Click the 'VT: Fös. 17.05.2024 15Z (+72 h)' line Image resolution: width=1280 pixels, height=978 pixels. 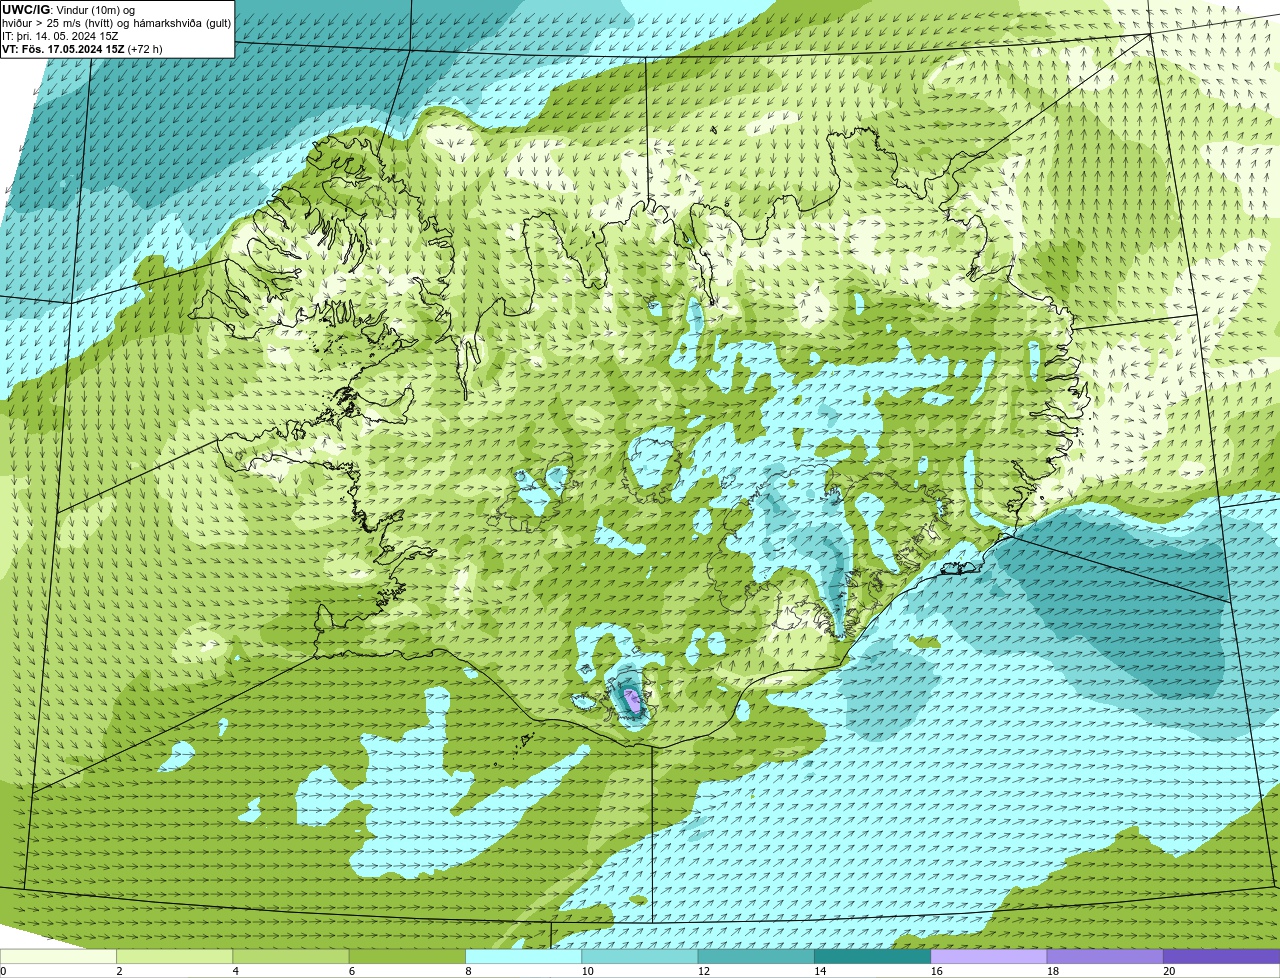tap(82, 49)
